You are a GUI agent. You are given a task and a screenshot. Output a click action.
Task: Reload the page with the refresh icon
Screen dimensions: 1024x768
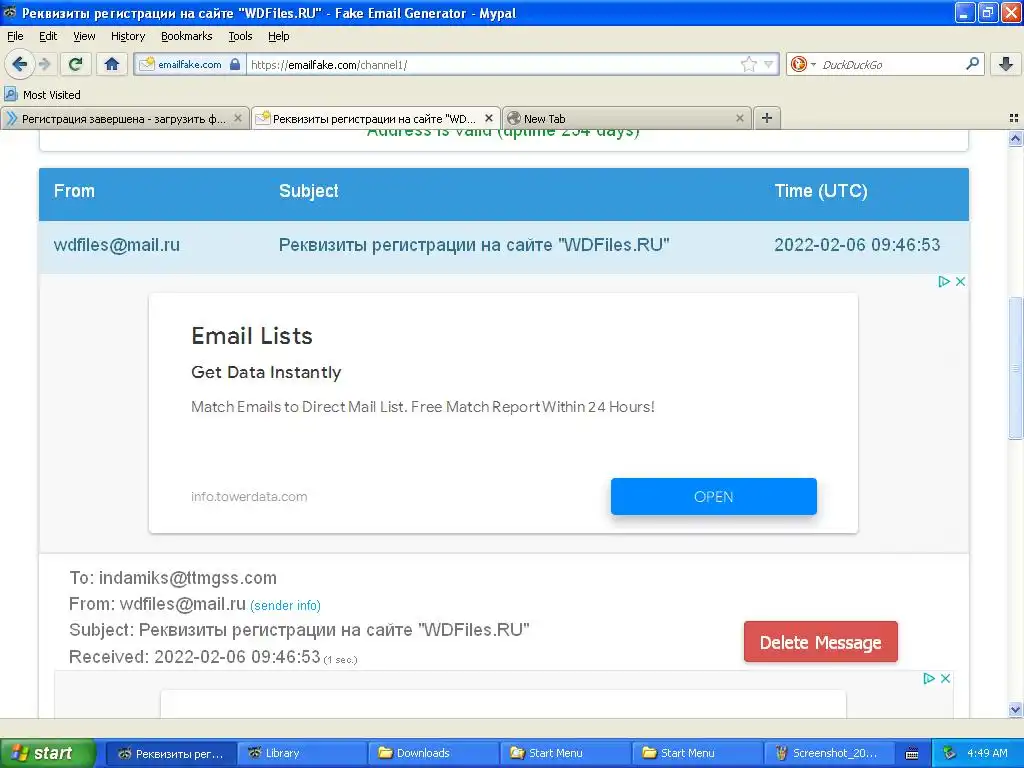75,64
